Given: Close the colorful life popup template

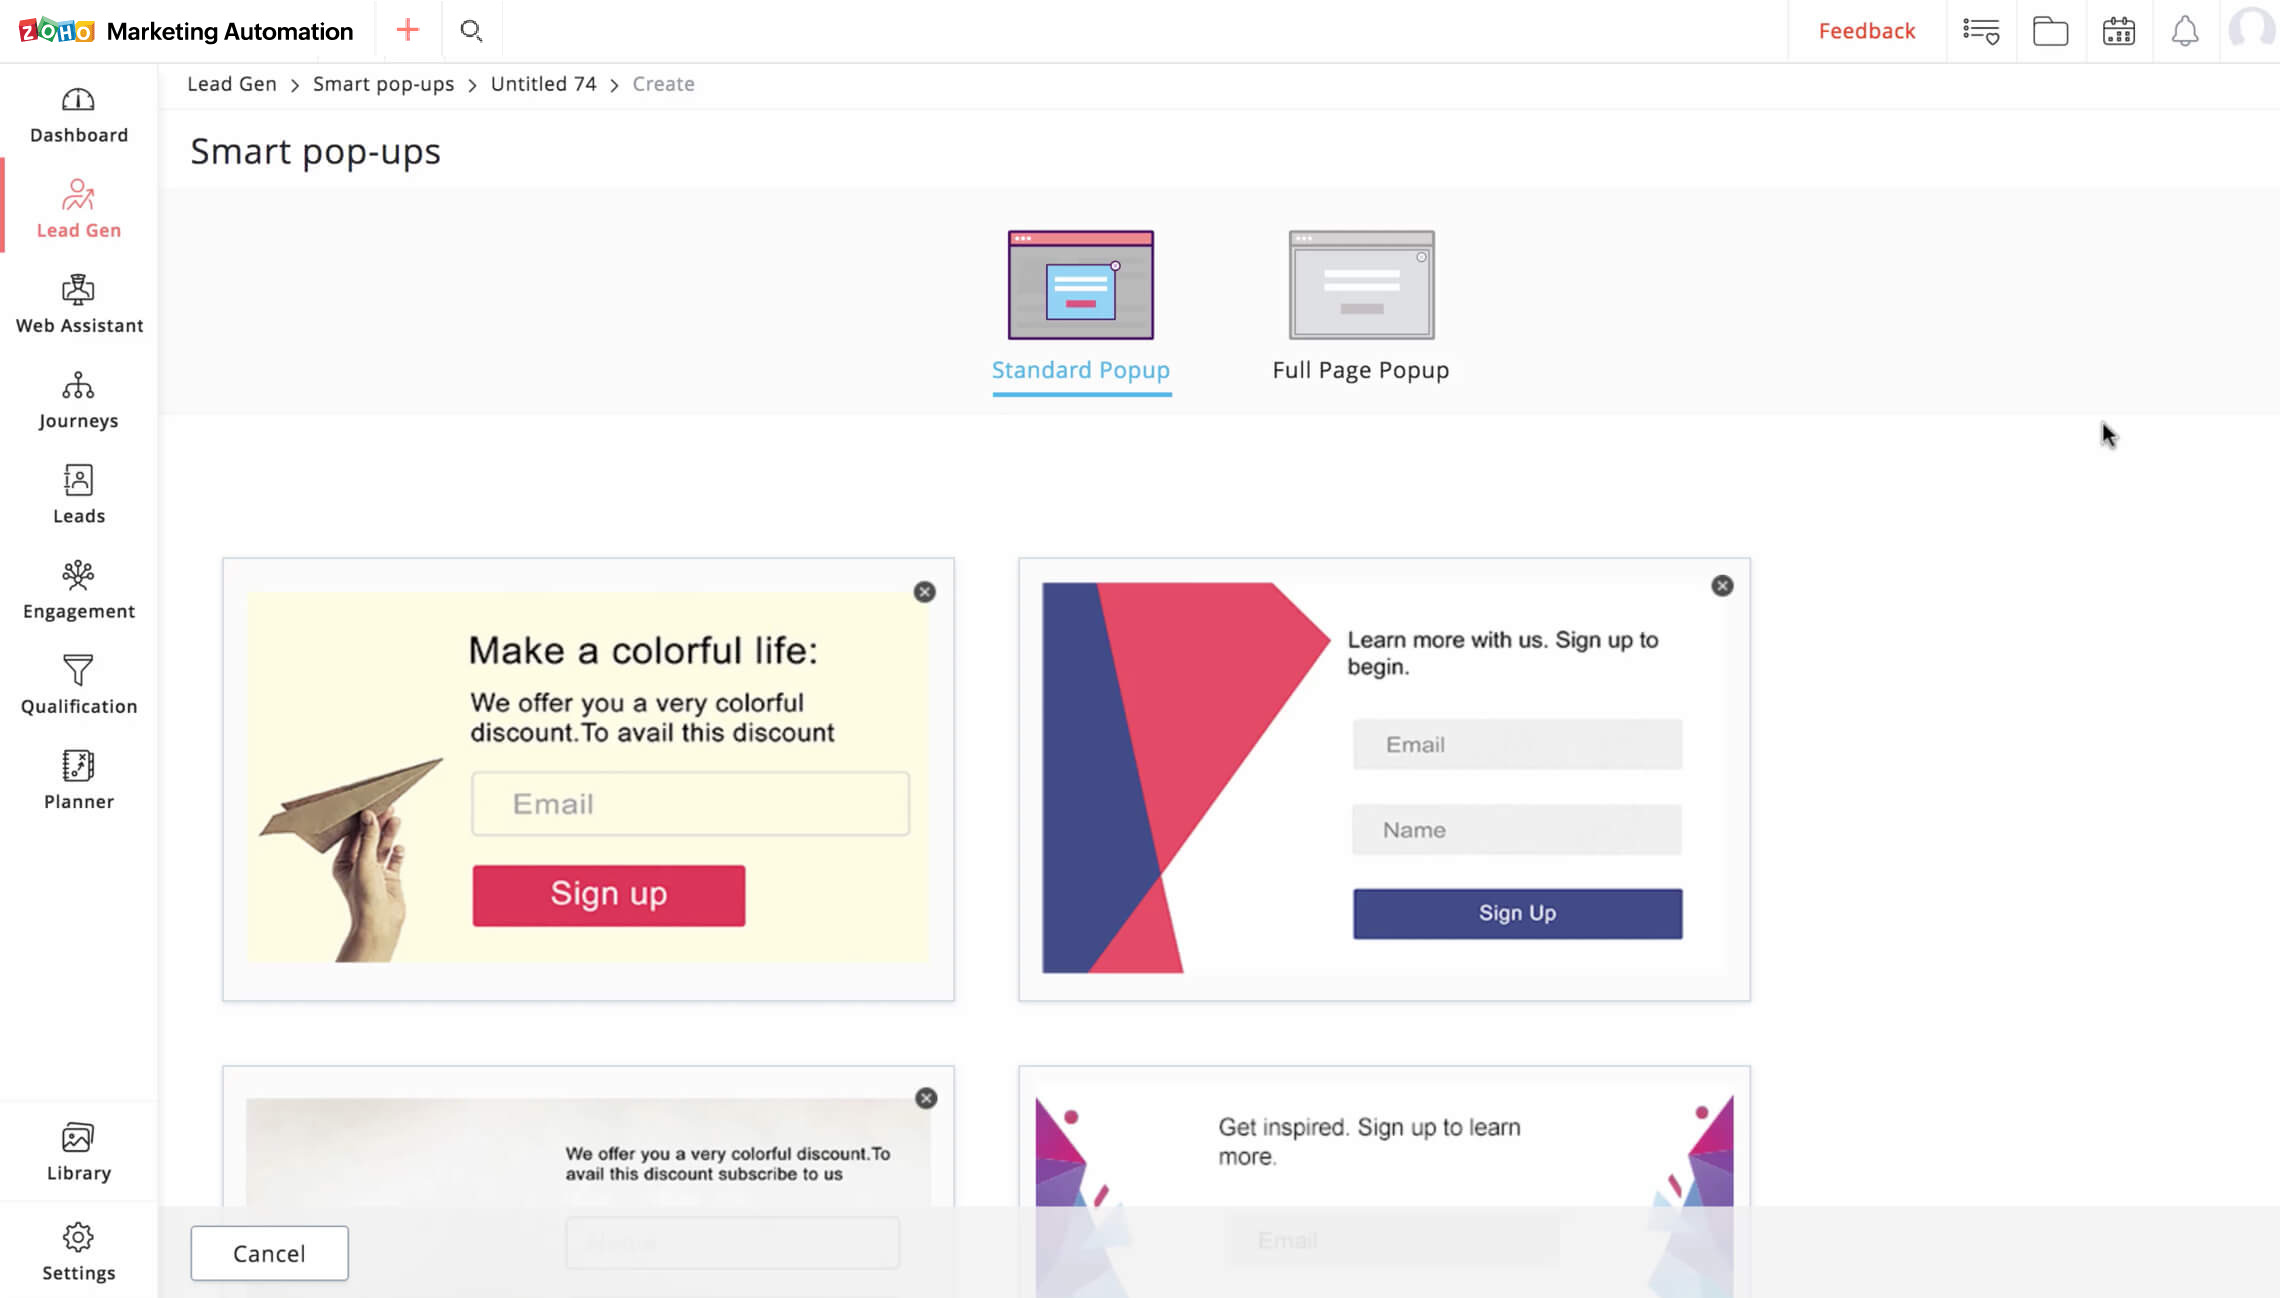Looking at the screenshot, I should coord(924,590).
